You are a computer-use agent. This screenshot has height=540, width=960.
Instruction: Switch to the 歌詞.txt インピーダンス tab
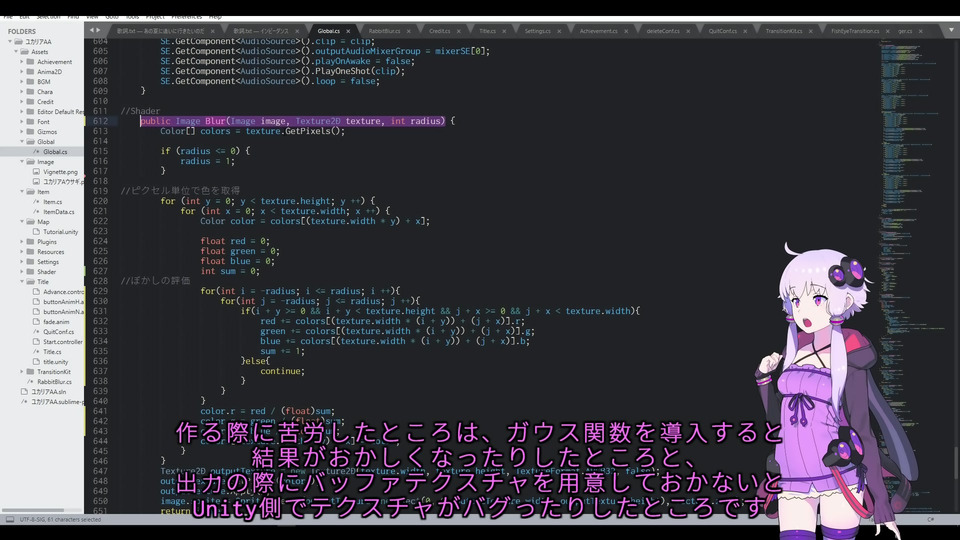tap(261, 31)
